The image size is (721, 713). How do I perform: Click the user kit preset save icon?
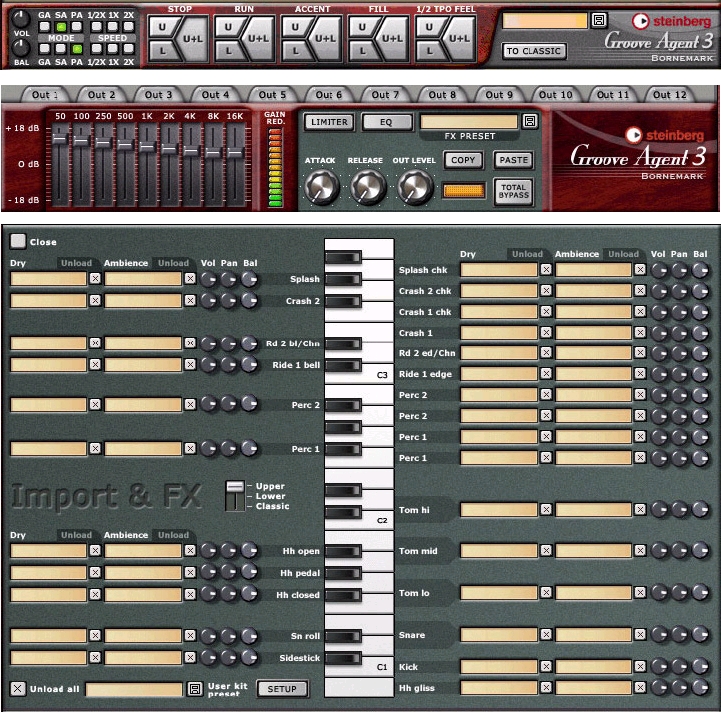point(195,689)
